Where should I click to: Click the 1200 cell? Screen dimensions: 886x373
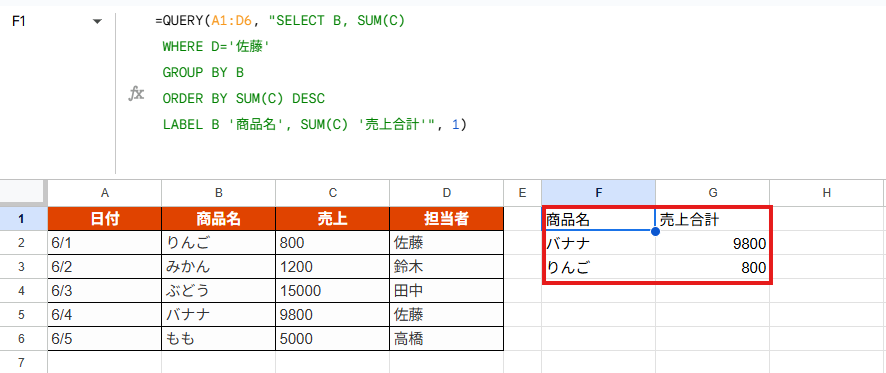[333, 267]
